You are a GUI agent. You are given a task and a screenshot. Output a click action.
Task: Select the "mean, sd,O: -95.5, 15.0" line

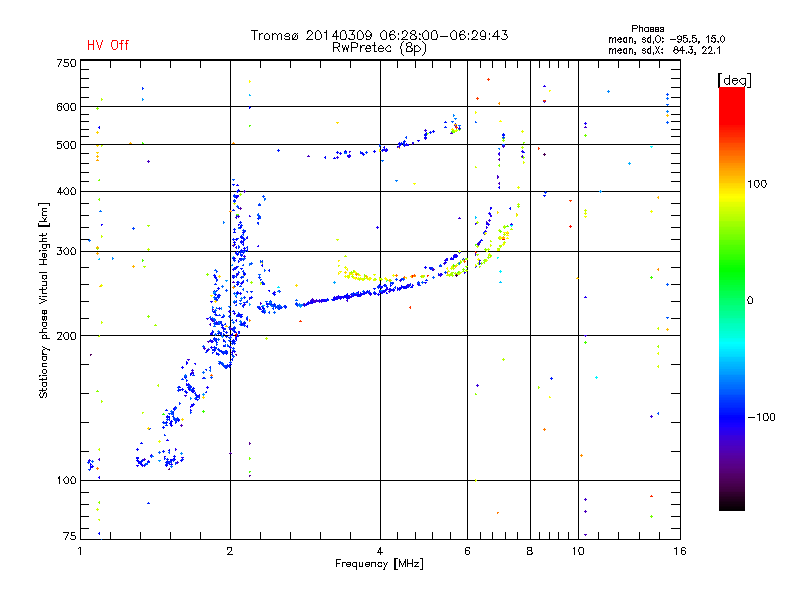(x=666, y=39)
